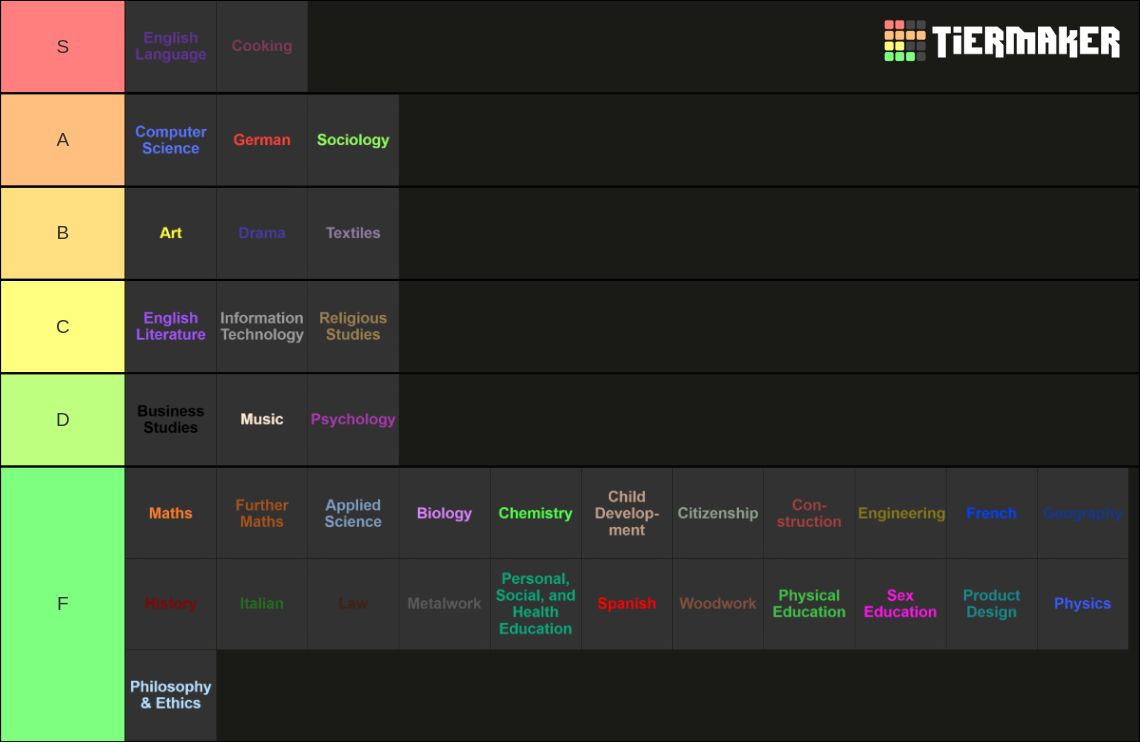Click the Religious Studies tile
Viewport: 1140px width, 742px height.
(353, 326)
